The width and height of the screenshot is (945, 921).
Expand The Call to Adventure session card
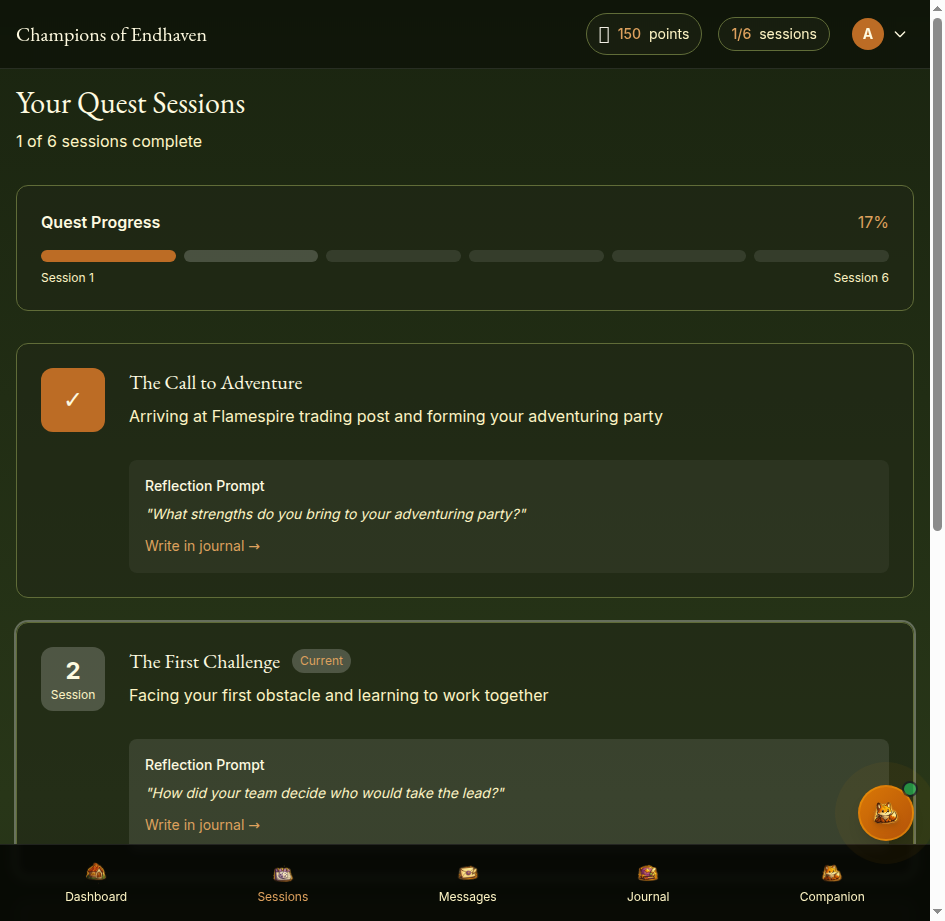click(x=216, y=383)
